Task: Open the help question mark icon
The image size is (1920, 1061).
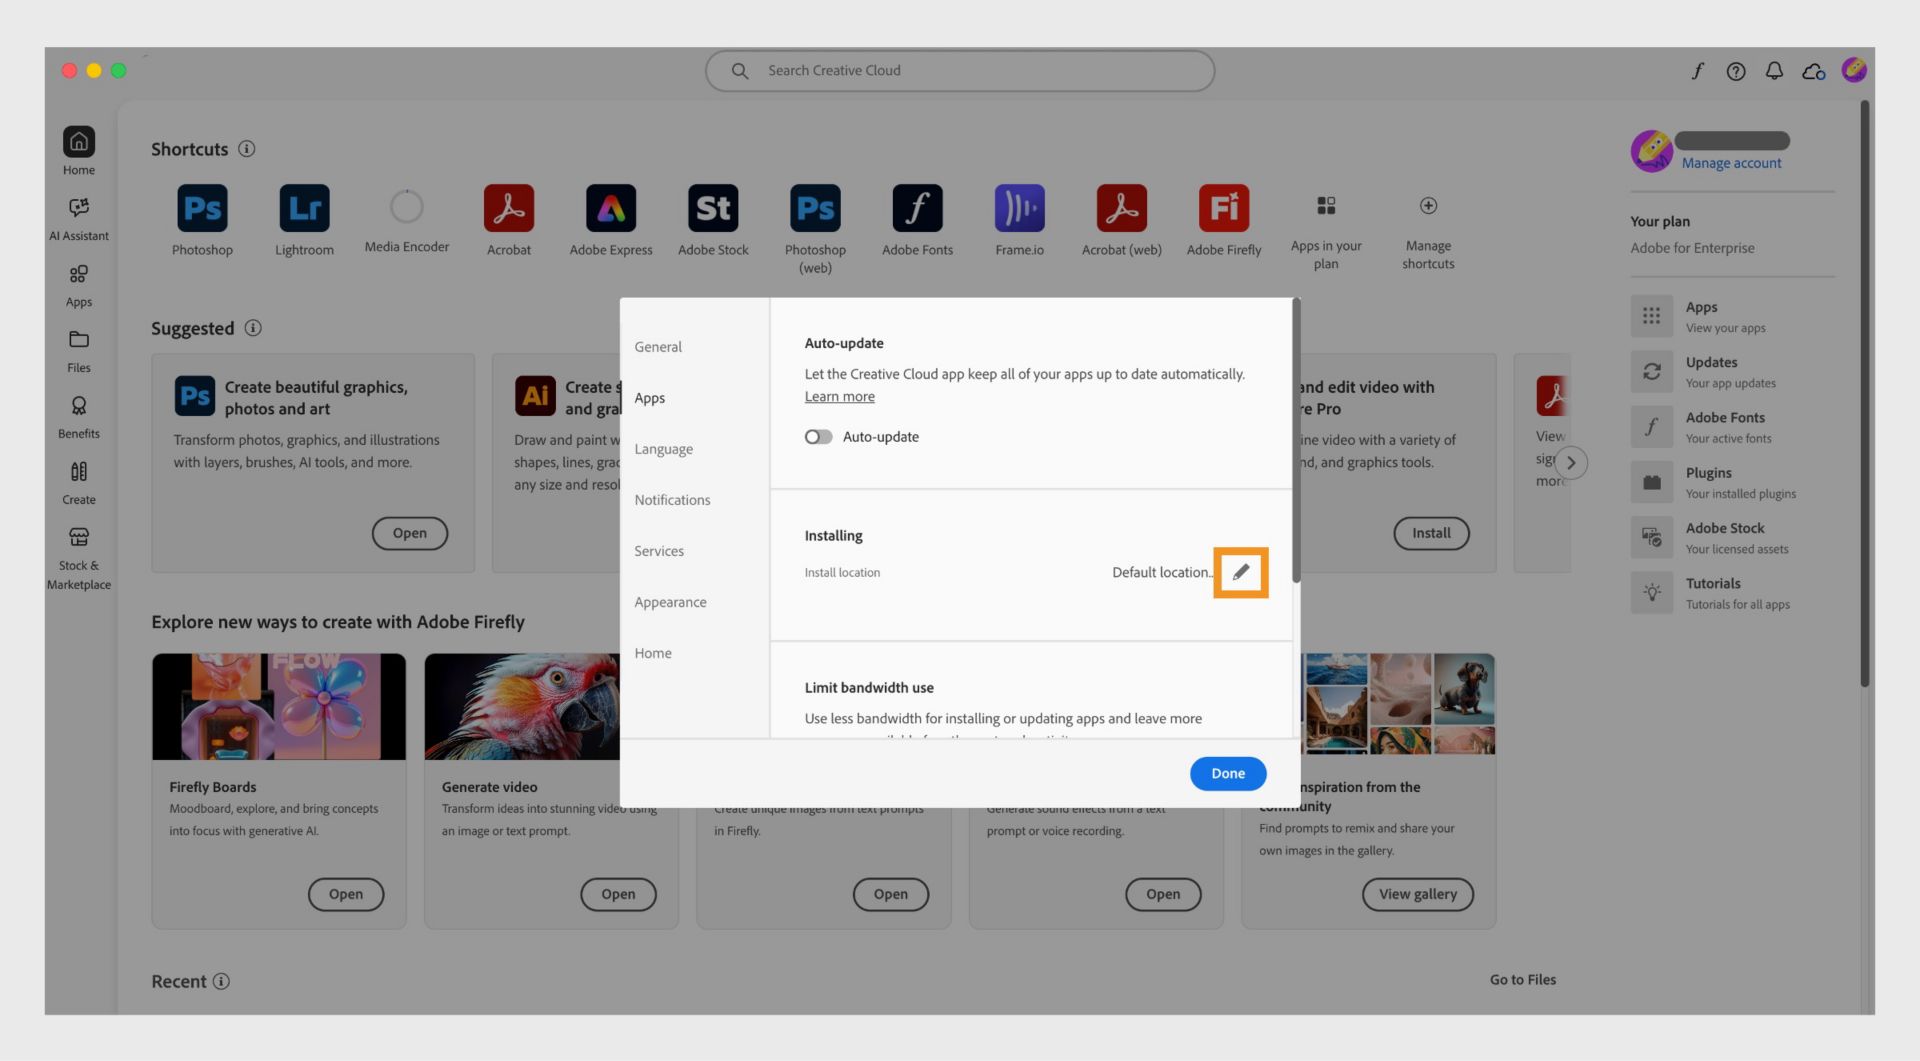Action: coord(1736,71)
